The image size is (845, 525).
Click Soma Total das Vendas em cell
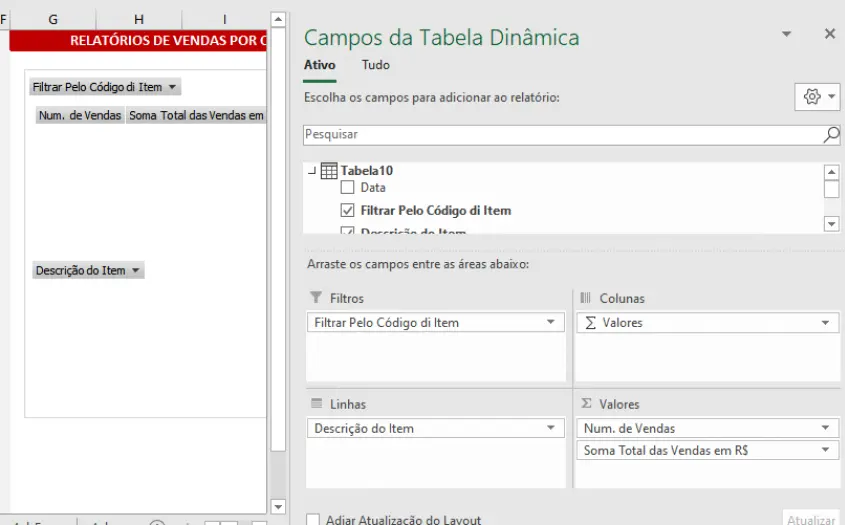point(196,115)
